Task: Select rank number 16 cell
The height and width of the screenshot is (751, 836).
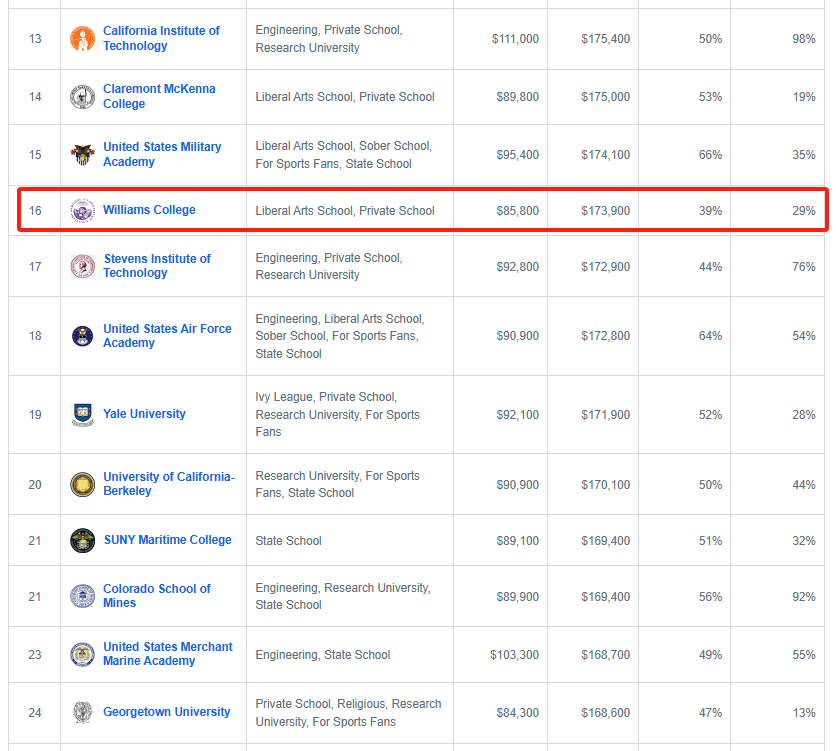Action: click(35, 211)
